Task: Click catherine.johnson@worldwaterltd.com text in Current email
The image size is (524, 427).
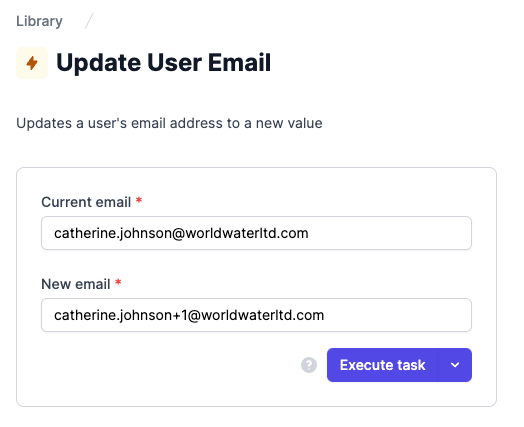Action: pyautogui.click(x=181, y=233)
